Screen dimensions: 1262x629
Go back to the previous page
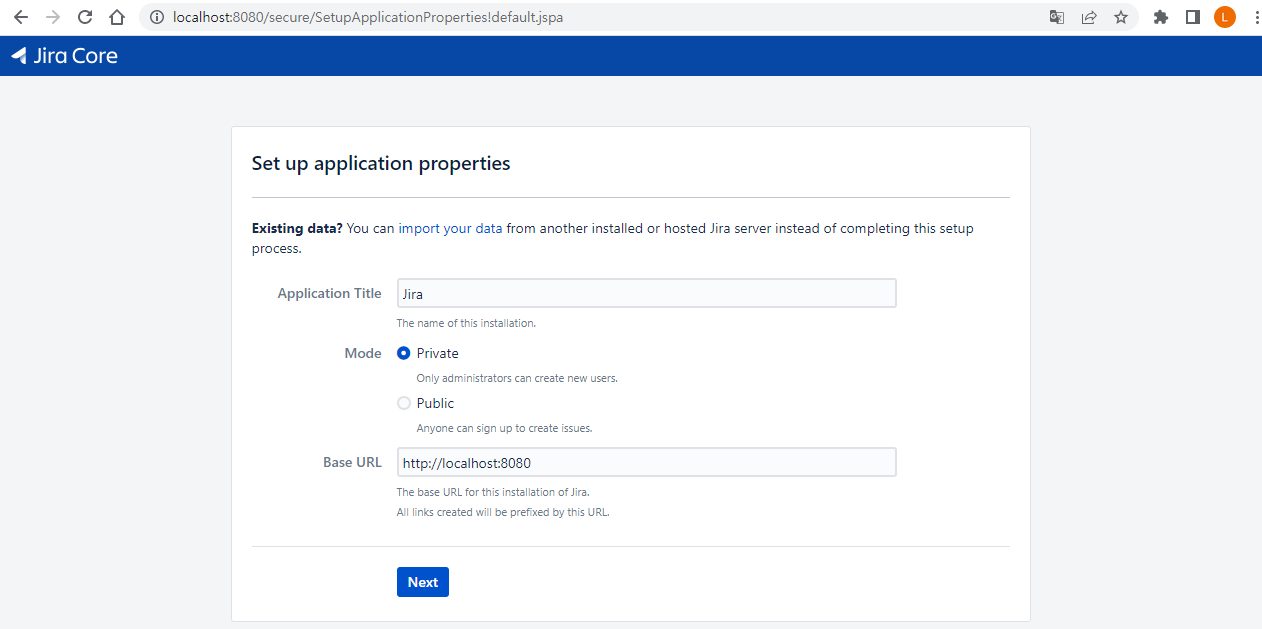point(20,17)
